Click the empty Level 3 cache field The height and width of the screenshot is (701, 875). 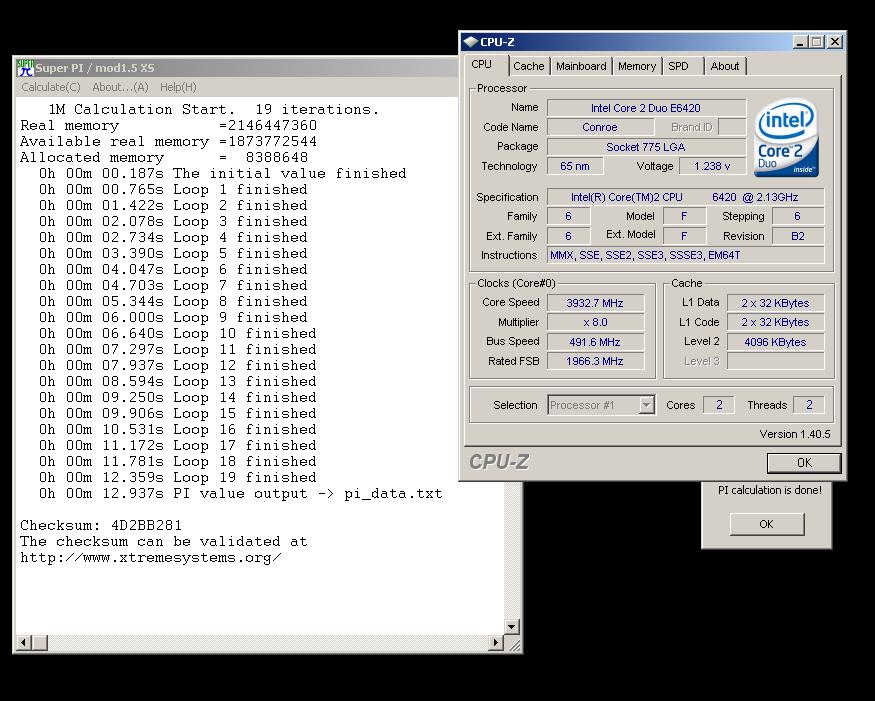pyautogui.click(x=776, y=361)
